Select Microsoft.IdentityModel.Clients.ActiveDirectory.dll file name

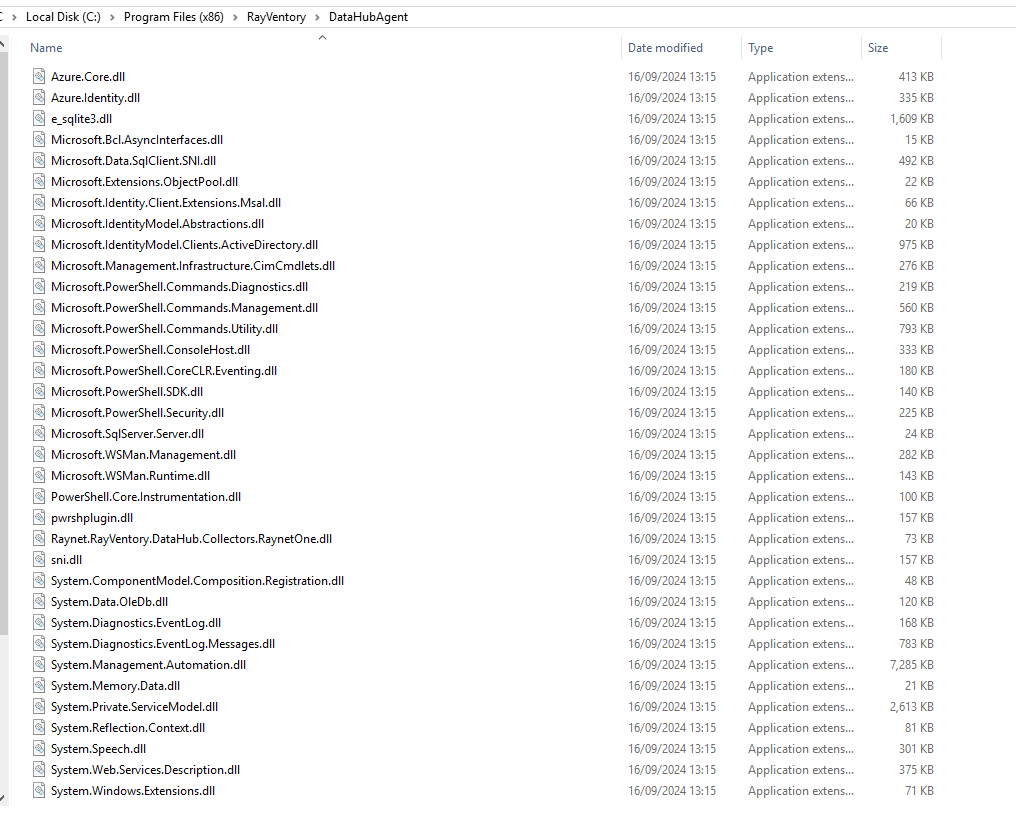(185, 245)
